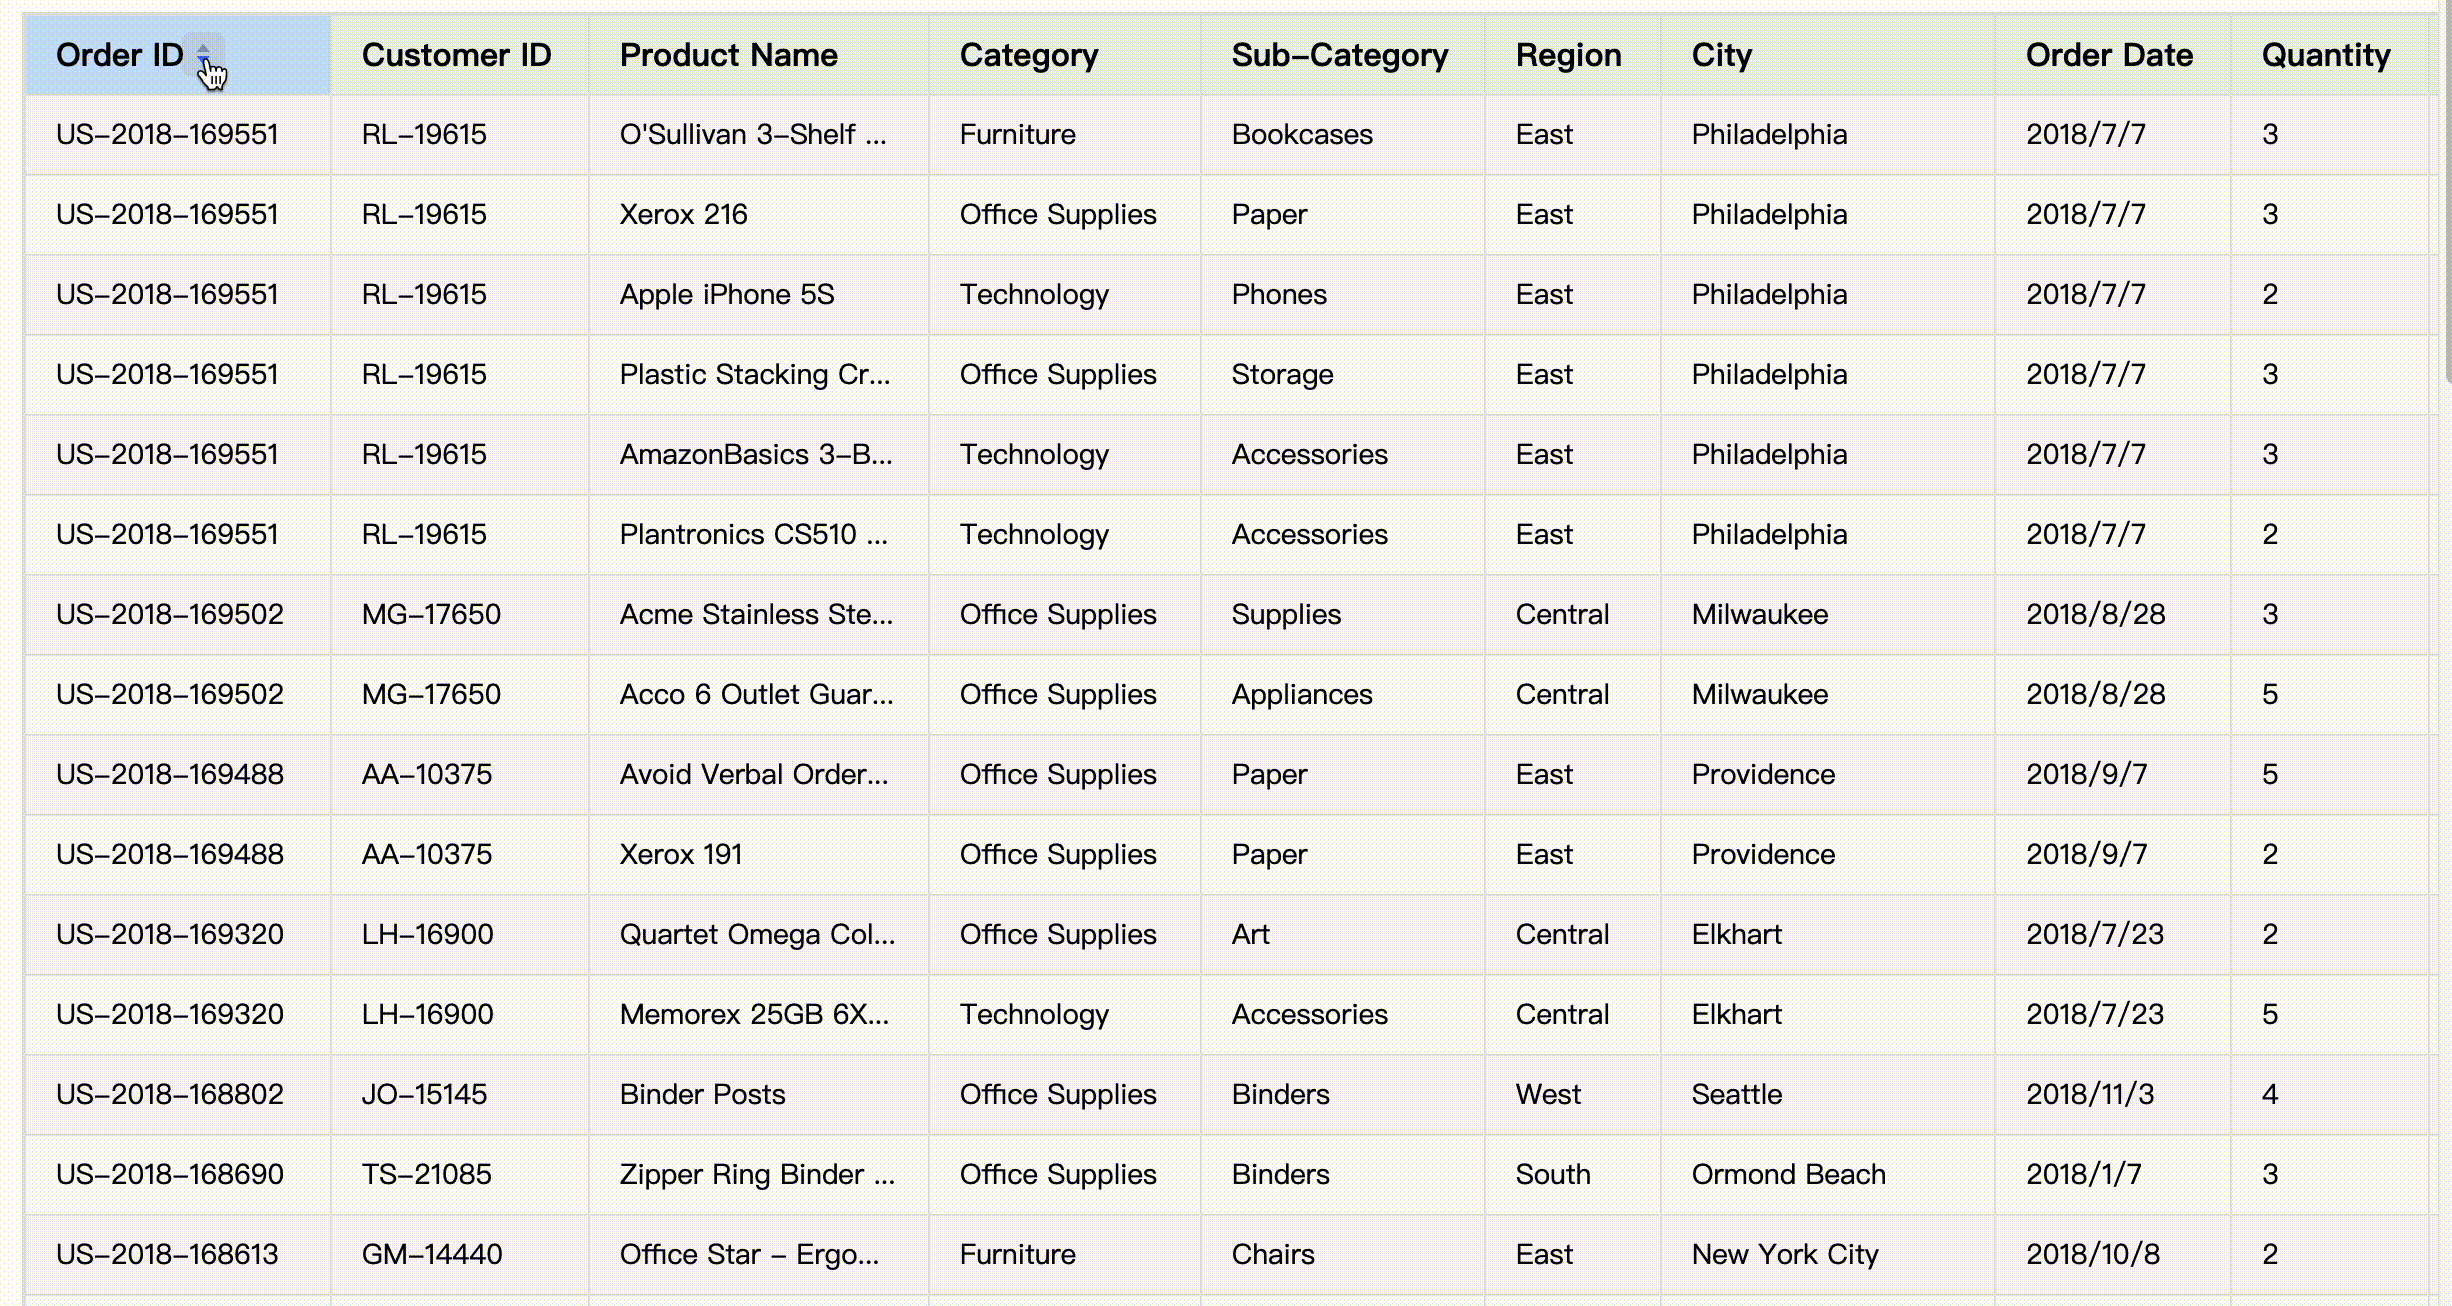This screenshot has width=2452, height=1306.
Task: Click customer ID JO-15145 cell
Action: coord(424,1094)
